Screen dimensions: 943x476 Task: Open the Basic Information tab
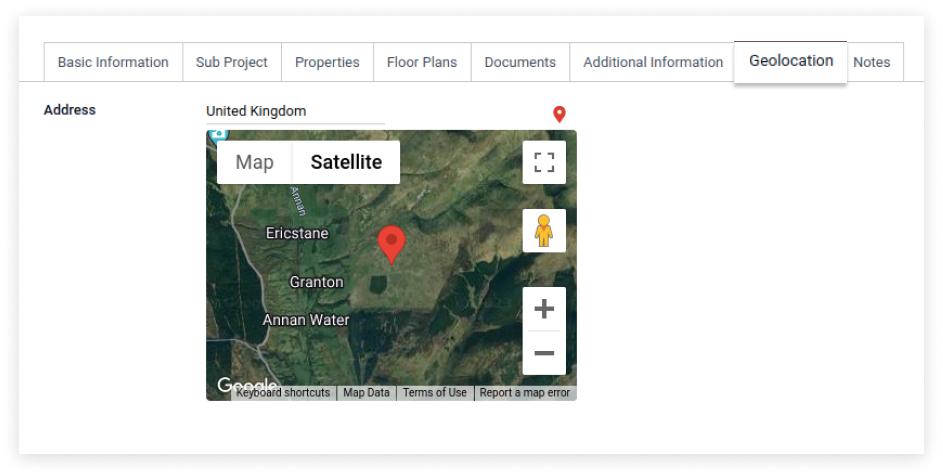point(113,62)
